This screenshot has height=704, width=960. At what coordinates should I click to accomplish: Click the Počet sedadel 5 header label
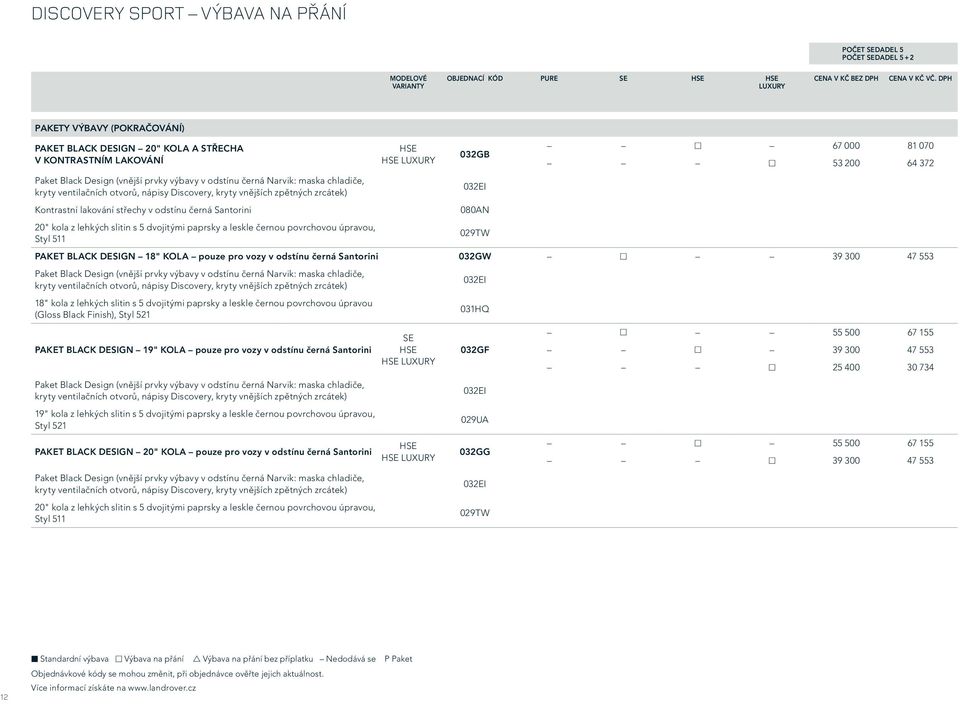point(872,50)
